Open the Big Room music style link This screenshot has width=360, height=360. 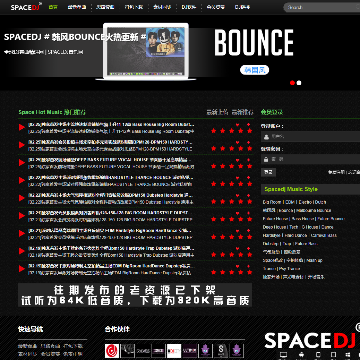[x=272, y=202]
